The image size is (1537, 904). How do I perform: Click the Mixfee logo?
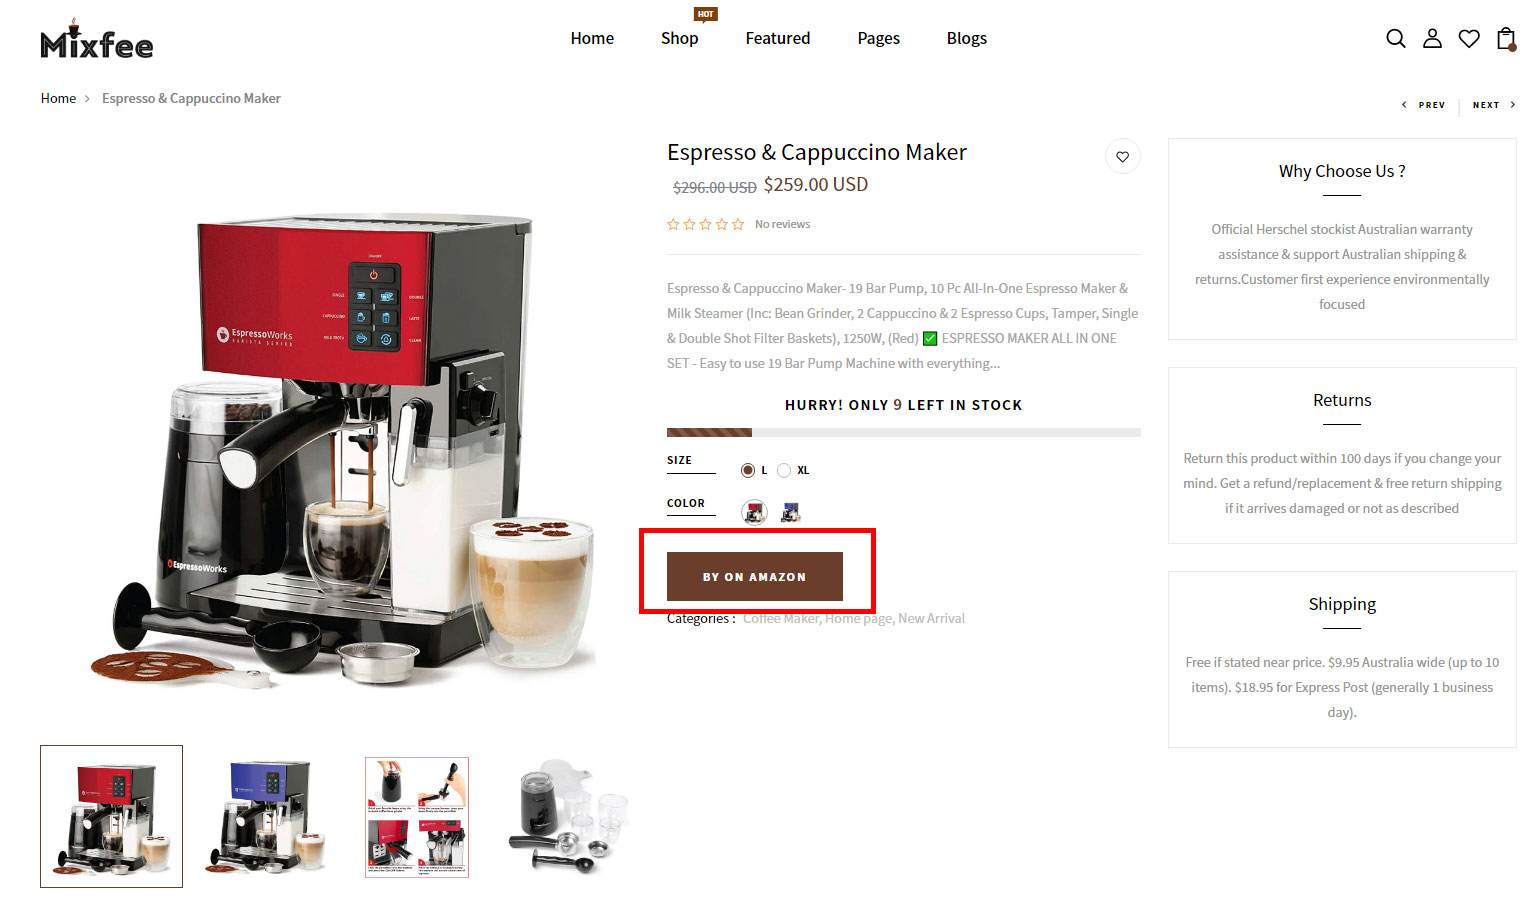[x=97, y=40]
